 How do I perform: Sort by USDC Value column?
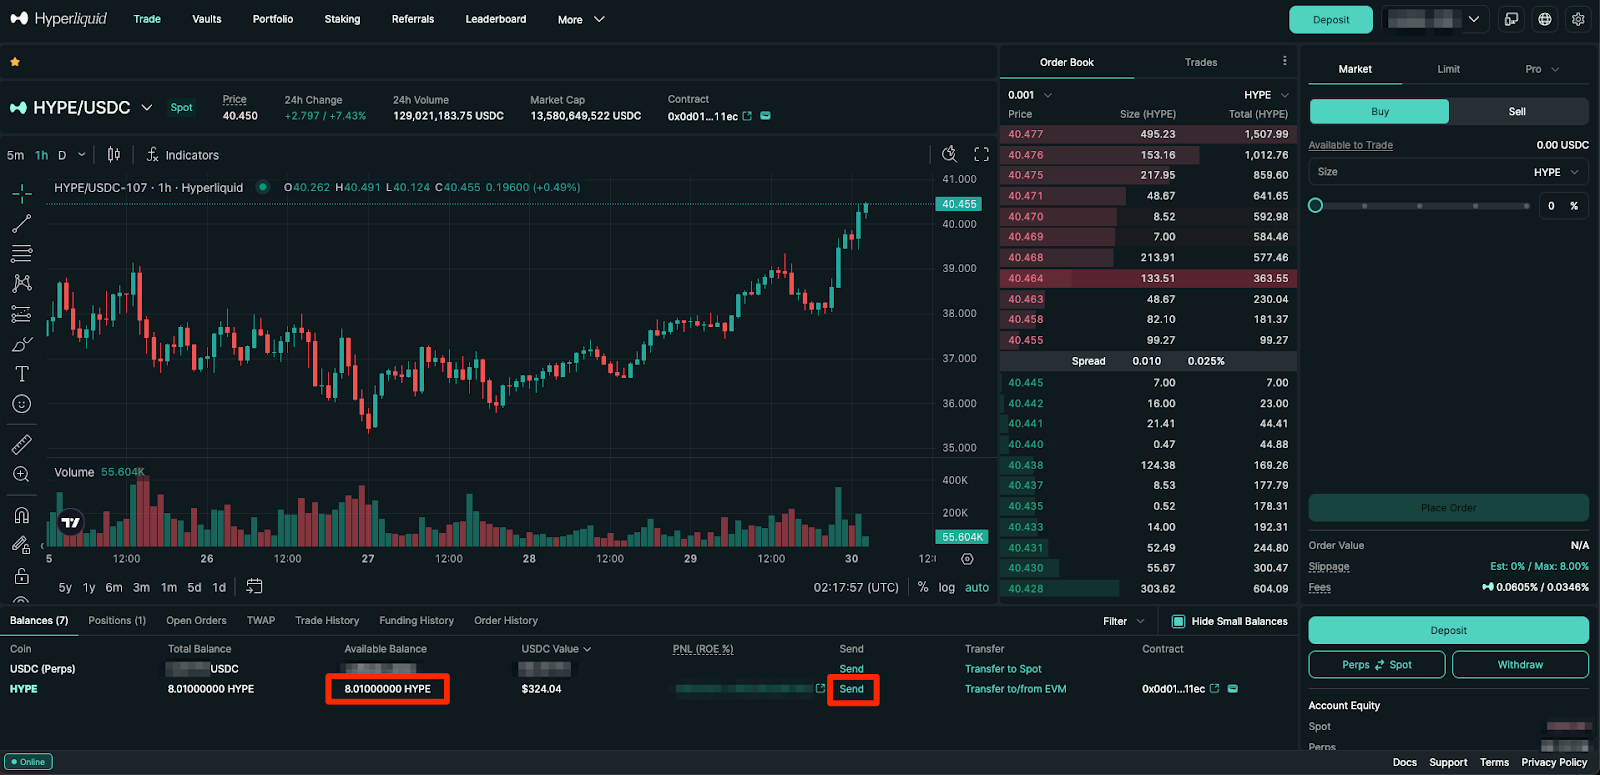[556, 649]
